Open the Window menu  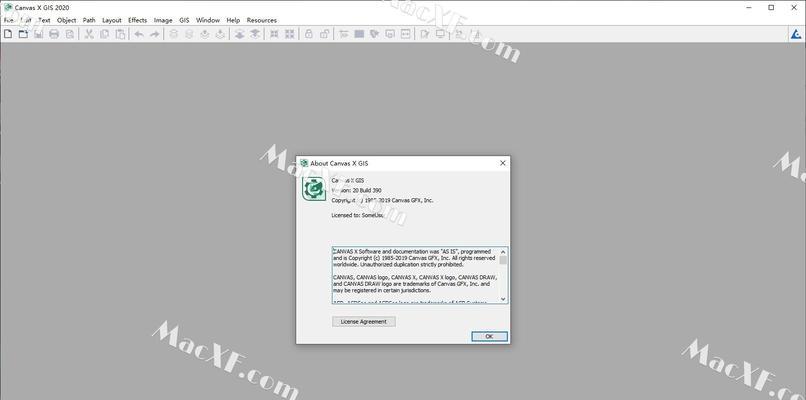[208, 20]
